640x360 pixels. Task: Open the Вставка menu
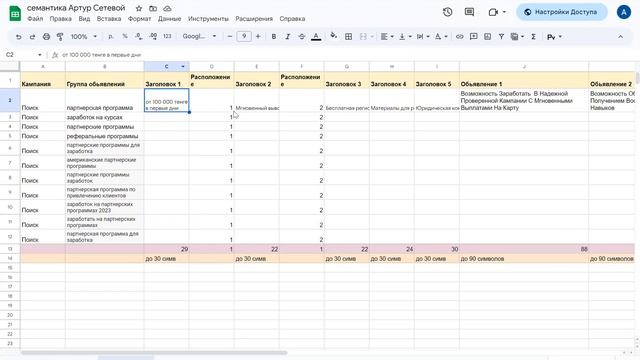109,19
